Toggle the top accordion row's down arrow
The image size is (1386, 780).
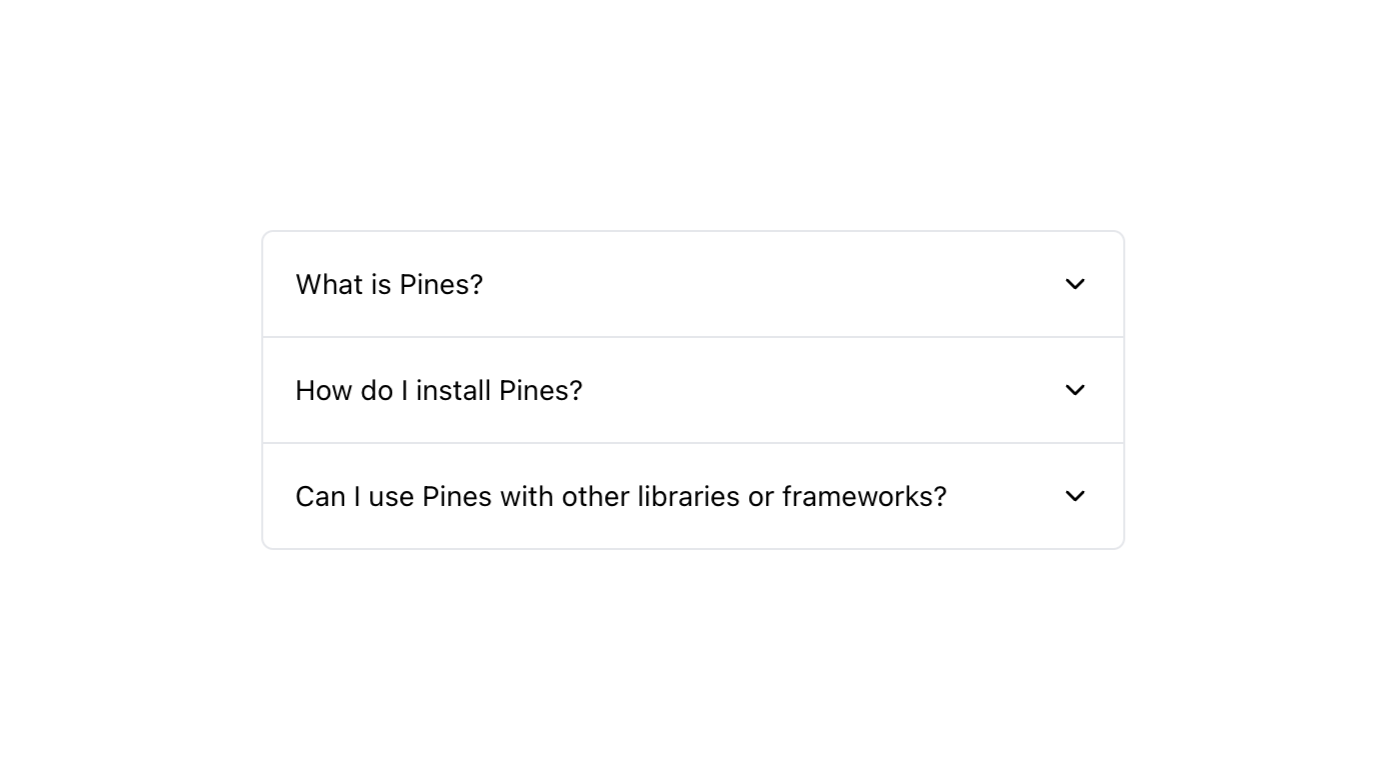[1075, 284]
